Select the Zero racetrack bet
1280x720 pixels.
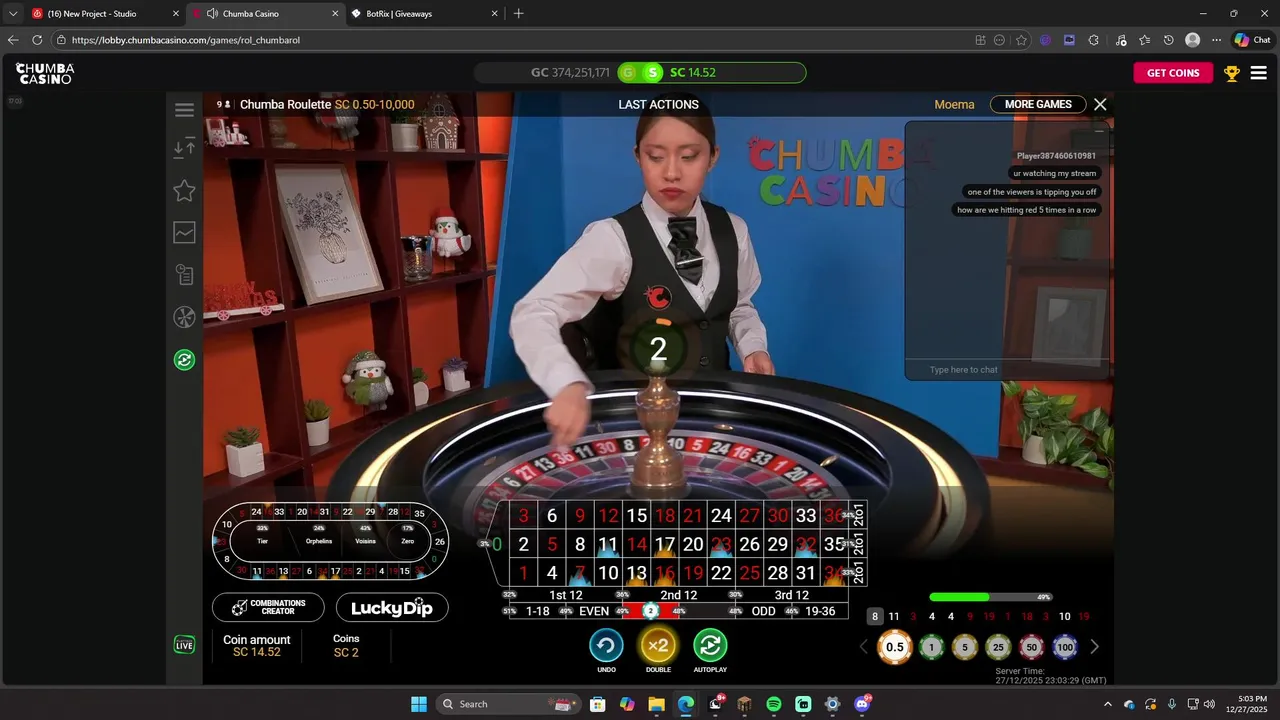(407, 541)
